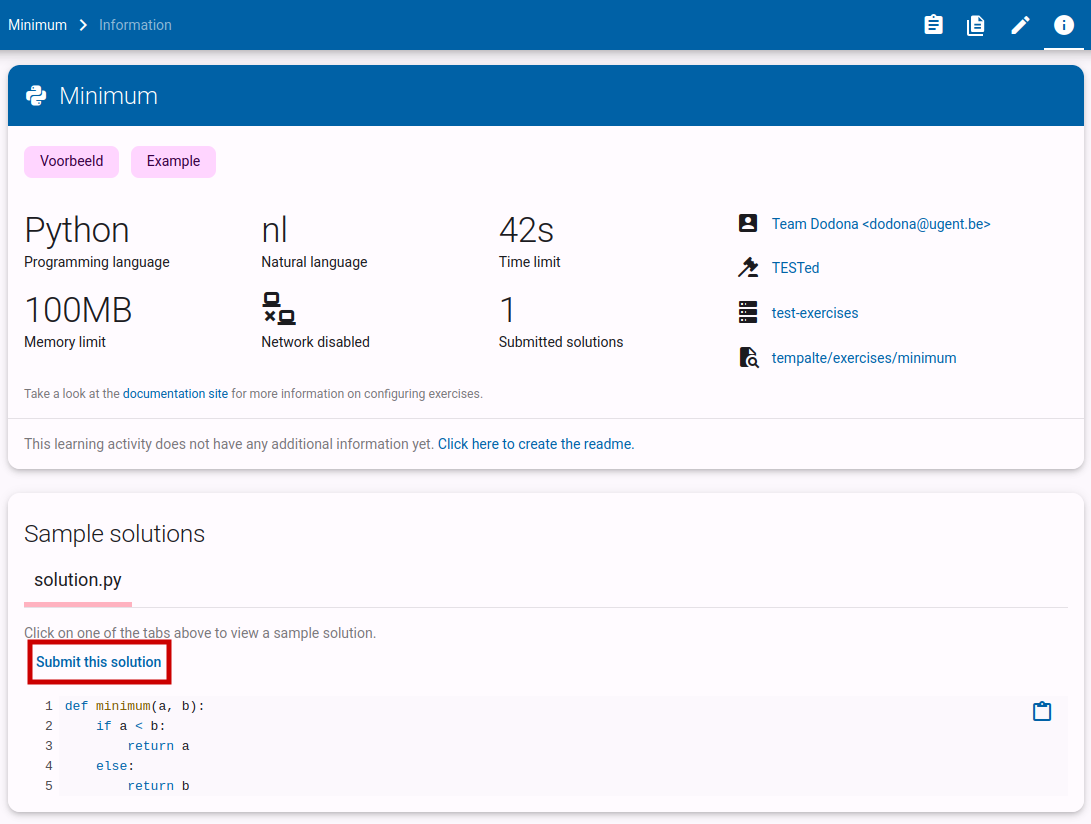Open the TESTed judge link
The width and height of the screenshot is (1091, 824).
pyautogui.click(x=795, y=268)
